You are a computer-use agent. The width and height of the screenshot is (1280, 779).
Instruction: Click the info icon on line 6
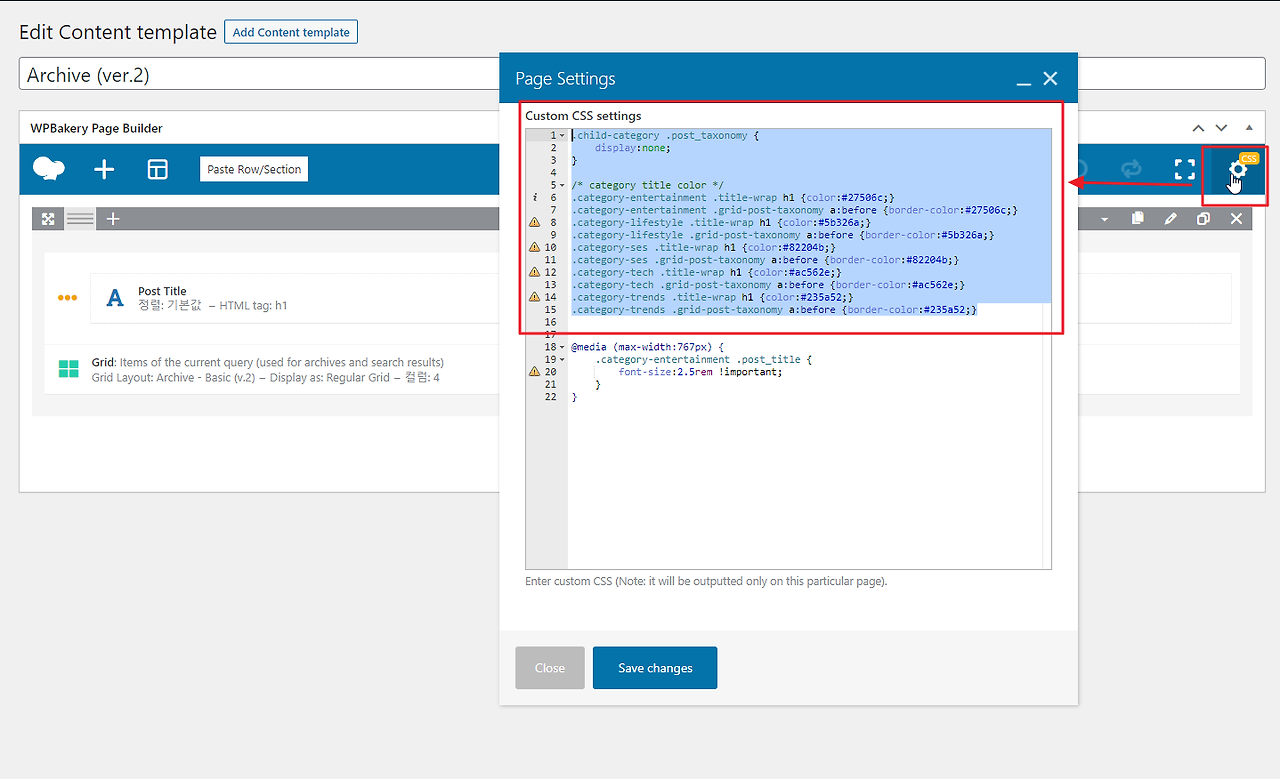[x=534, y=198]
